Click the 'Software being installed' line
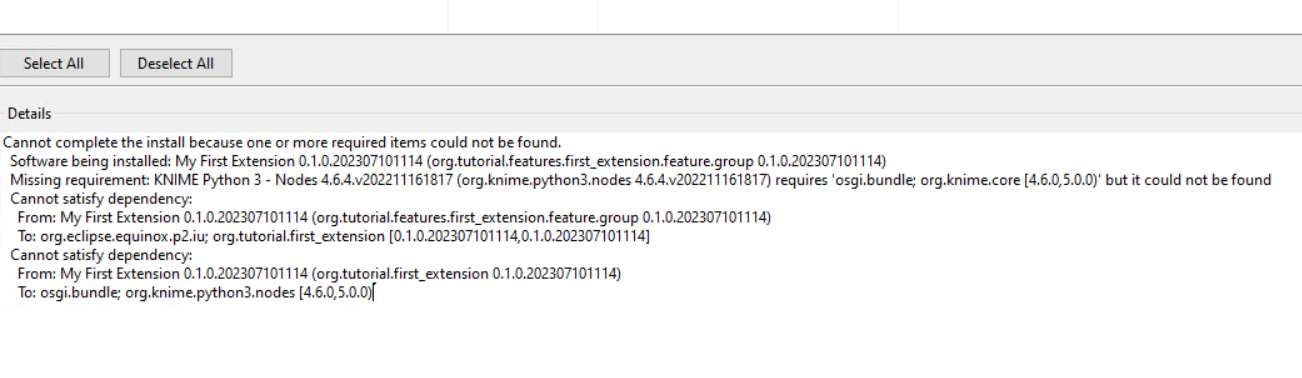Image resolution: width=1302 pixels, height=378 pixels. tap(448, 161)
